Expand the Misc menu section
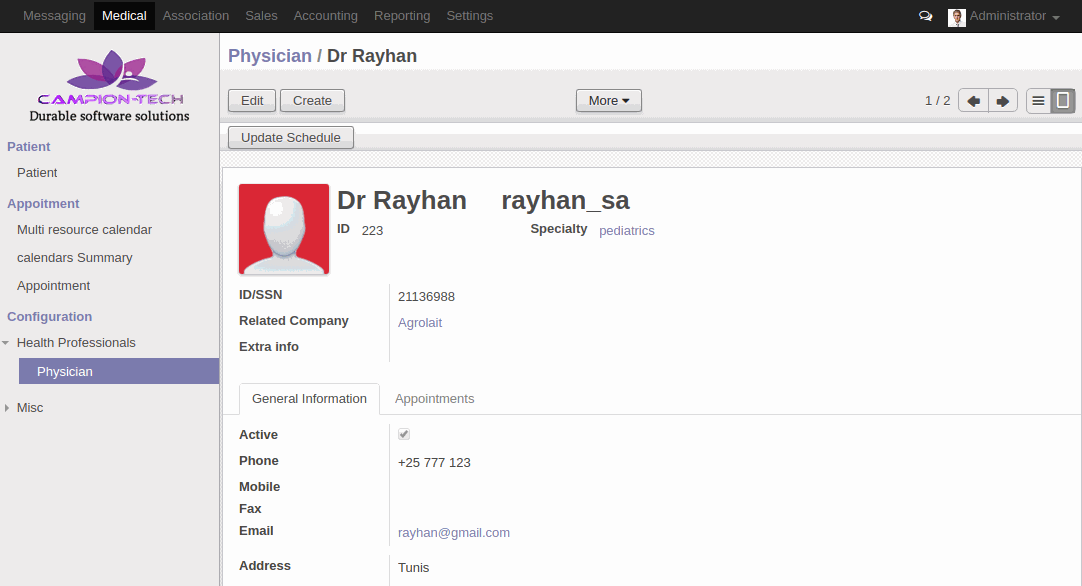The width and height of the screenshot is (1082, 586). [6, 408]
